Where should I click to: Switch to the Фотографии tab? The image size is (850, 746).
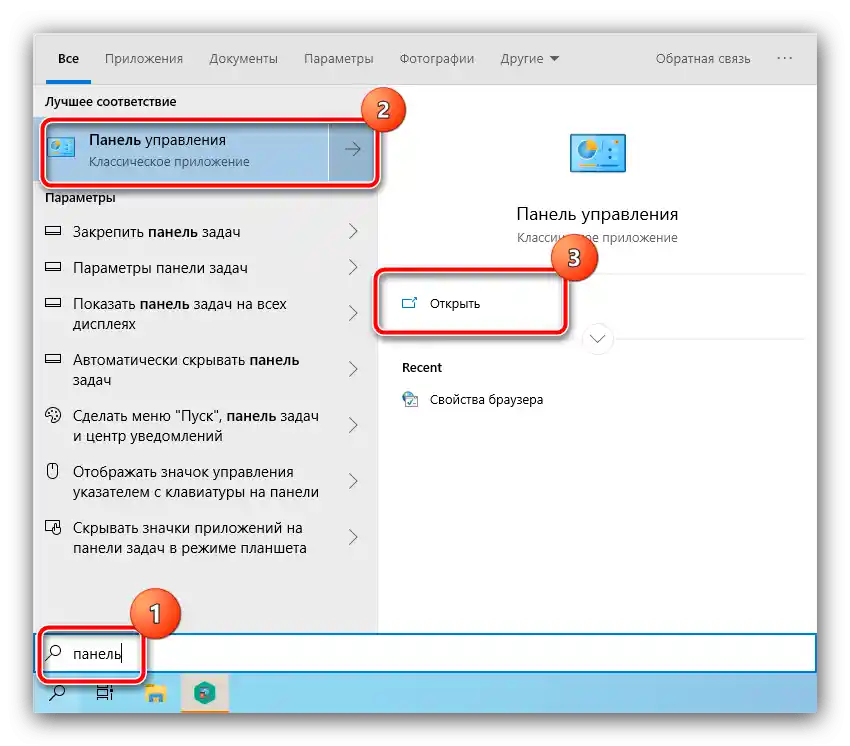point(436,59)
